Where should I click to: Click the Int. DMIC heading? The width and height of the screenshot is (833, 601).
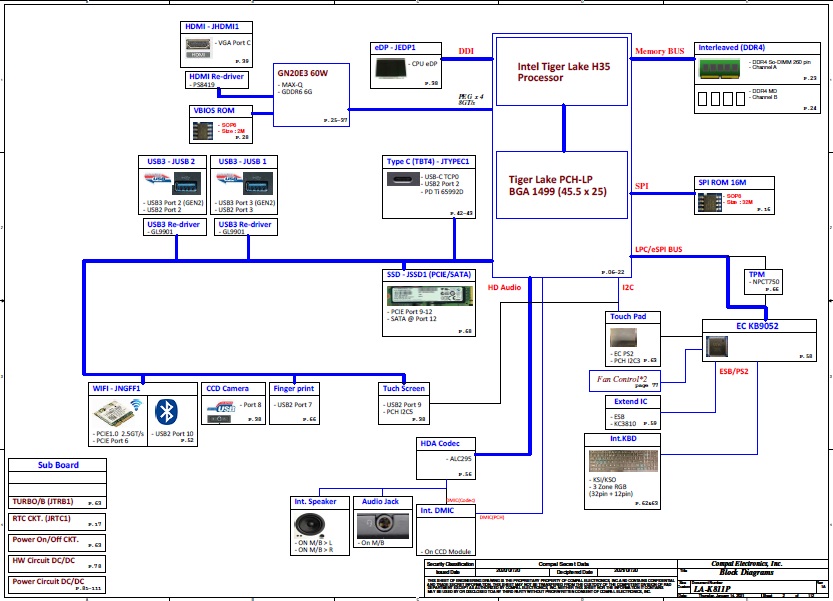pos(437,510)
